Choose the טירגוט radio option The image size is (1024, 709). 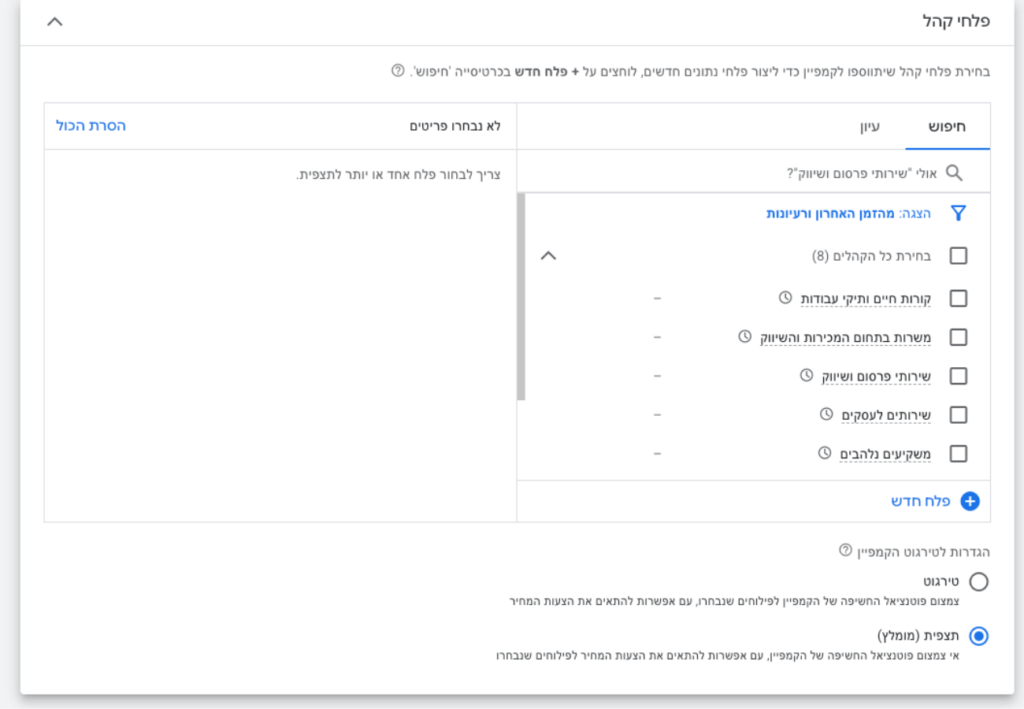[978, 582]
